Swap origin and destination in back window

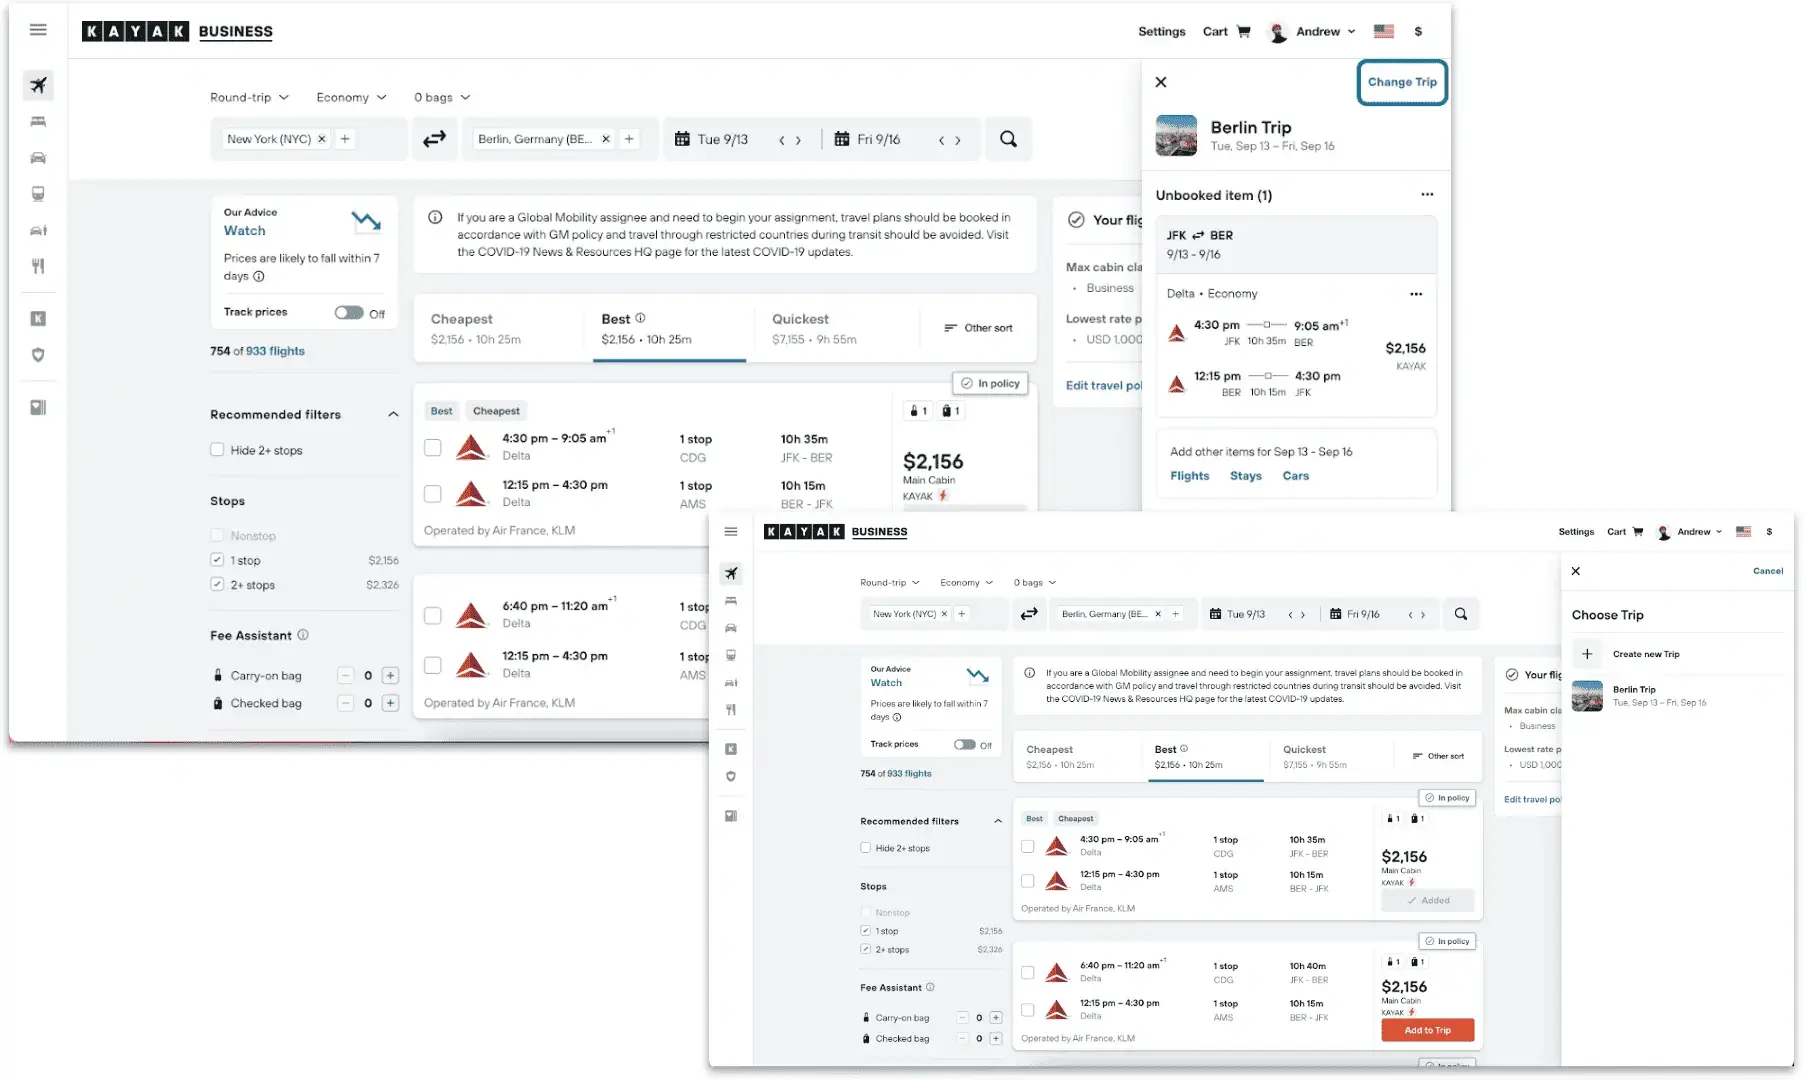(x=434, y=139)
